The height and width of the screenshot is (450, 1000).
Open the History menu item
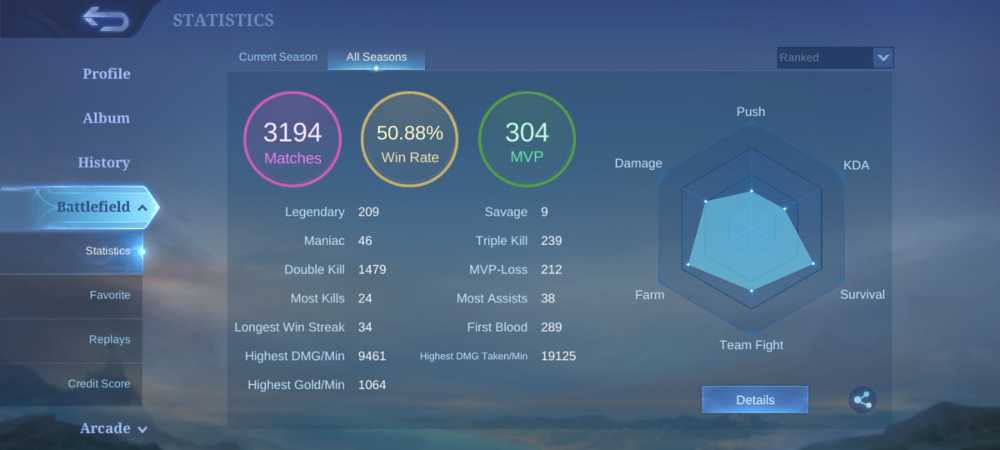(x=104, y=163)
